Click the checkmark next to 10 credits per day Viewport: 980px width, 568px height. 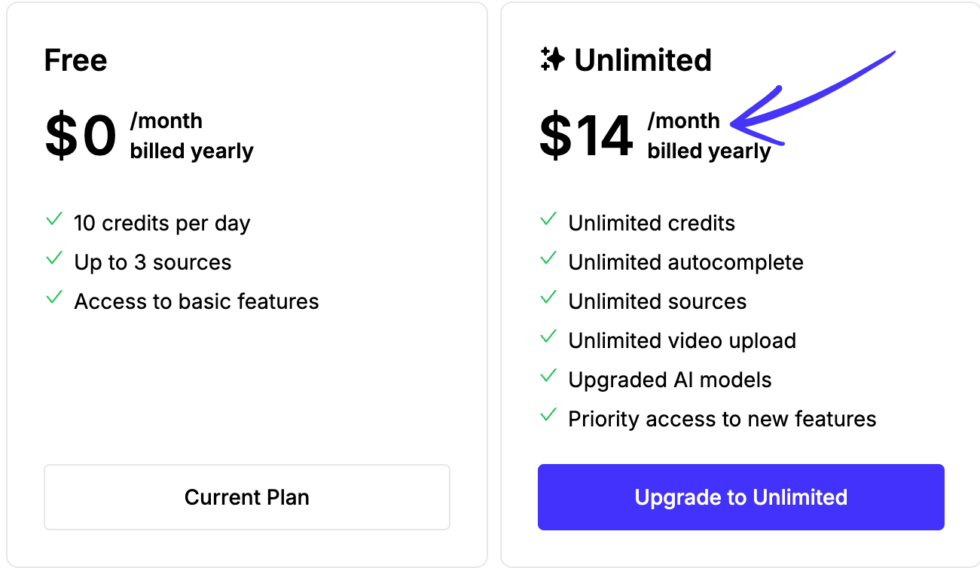(54, 220)
